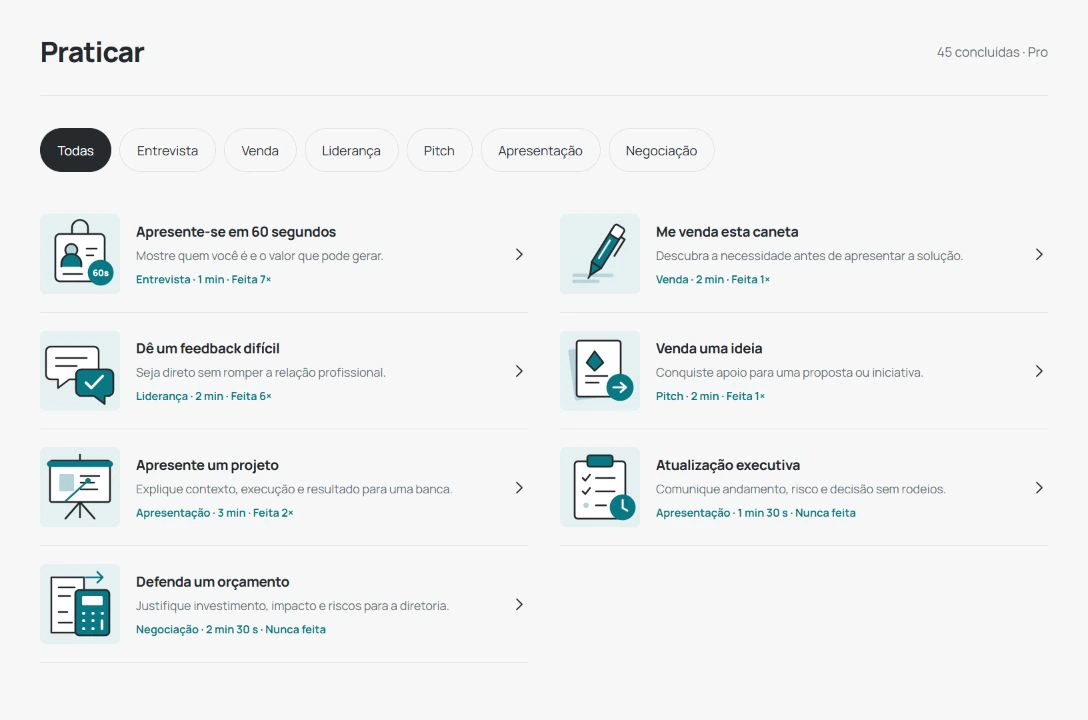This screenshot has height=720, width=1088.
Task: Open the Defenda um orçamento title
Action: click(x=212, y=582)
